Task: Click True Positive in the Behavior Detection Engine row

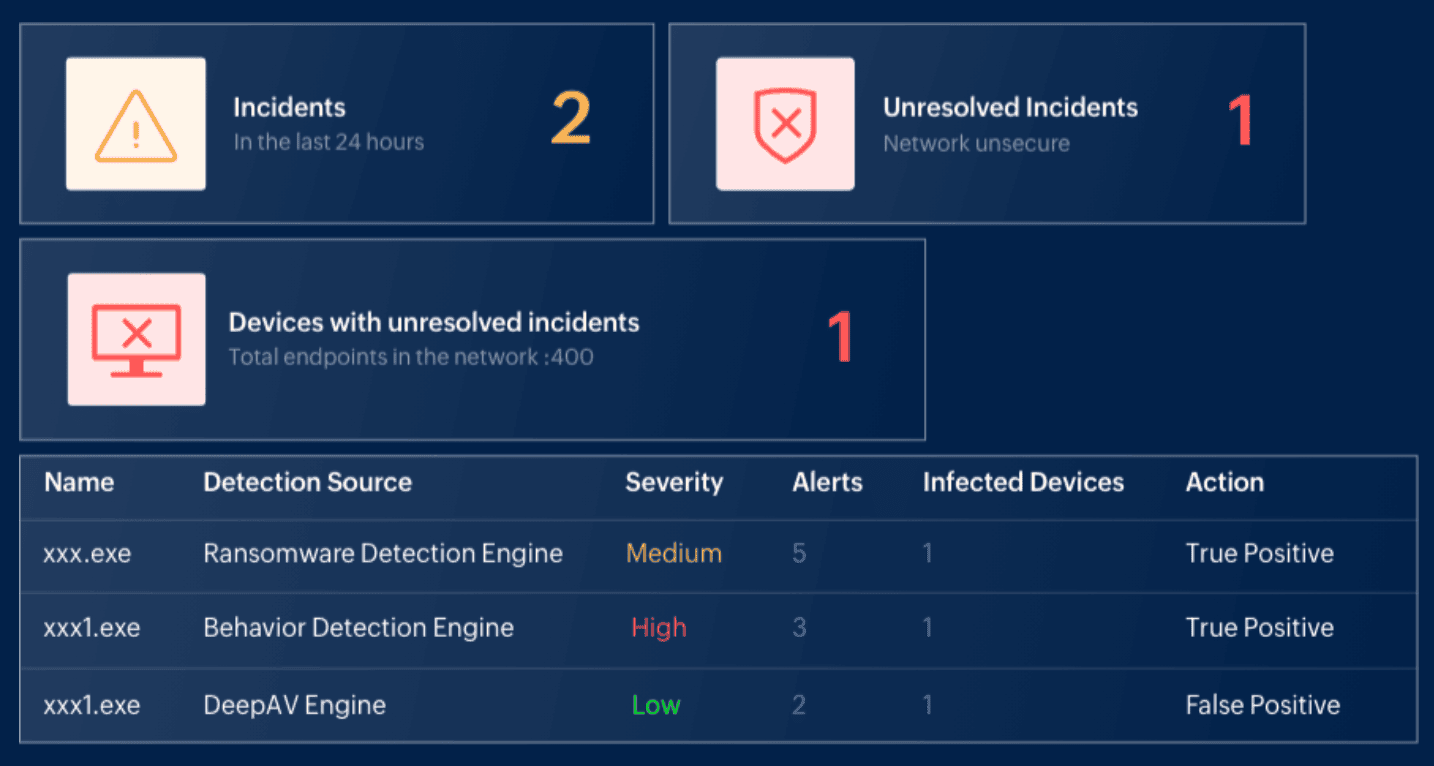Action: coord(1259,628)
